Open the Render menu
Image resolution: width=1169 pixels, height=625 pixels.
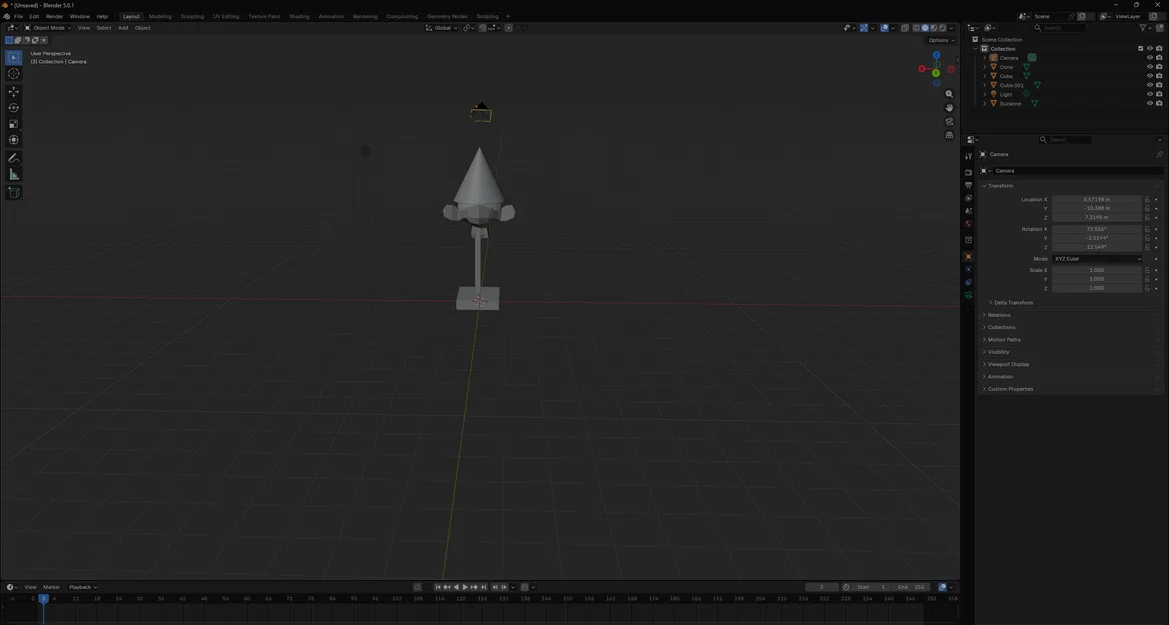tap(54, 16)
